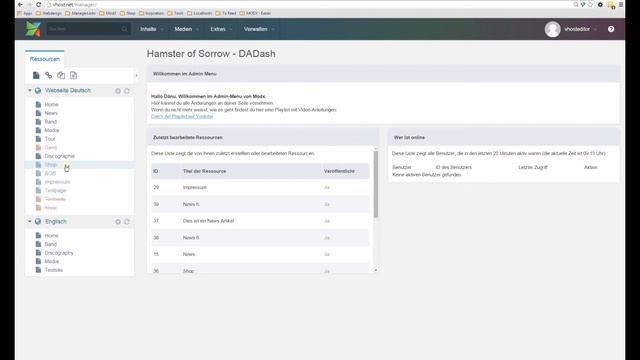Click refresh icon on Englisch row

[127, 222]
